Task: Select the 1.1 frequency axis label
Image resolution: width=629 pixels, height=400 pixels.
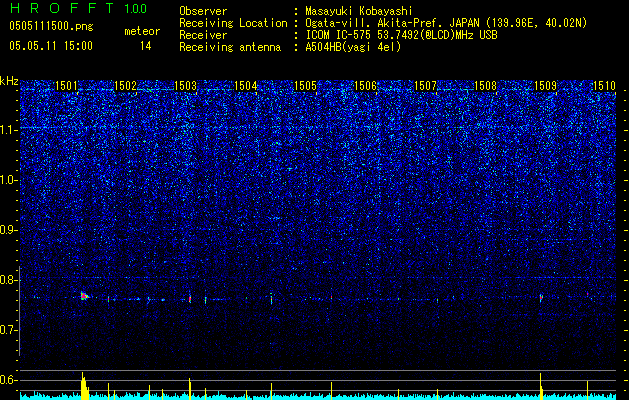Action: point(8,130)
